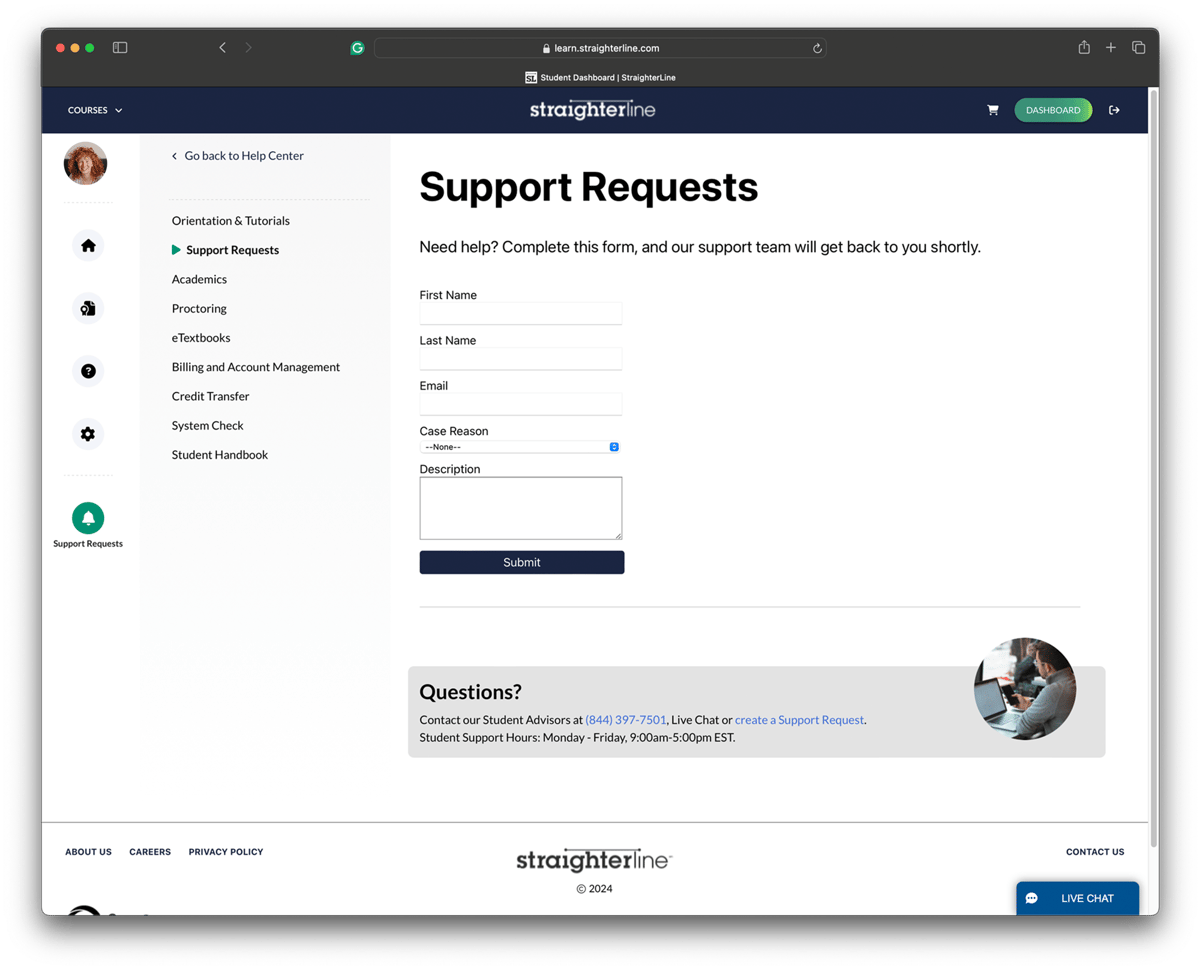This screenshot has height=969, width=1200.
Task: Click the Grammarly icon in address bar
Action: (x=357, y=47)
